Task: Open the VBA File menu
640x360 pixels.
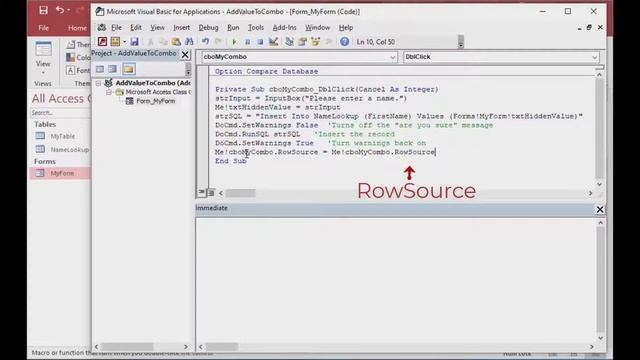Action: coord(116,27)
